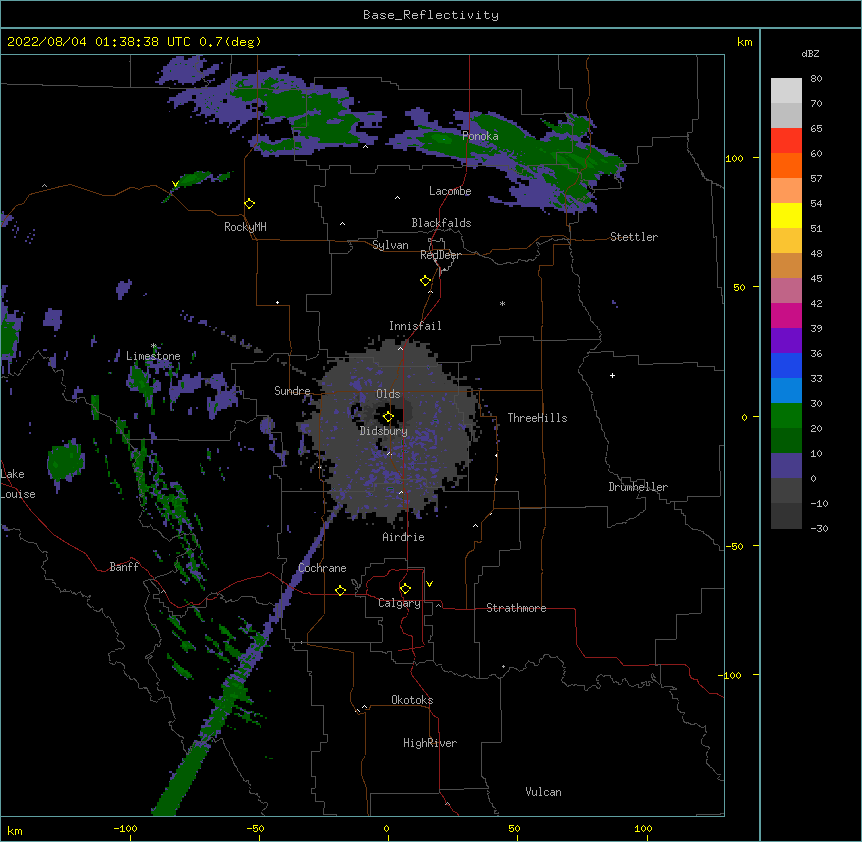Click the red 65 dBZ legend swatch
Image resolution: width=862 pixels, height=842 pixels.
786,140
